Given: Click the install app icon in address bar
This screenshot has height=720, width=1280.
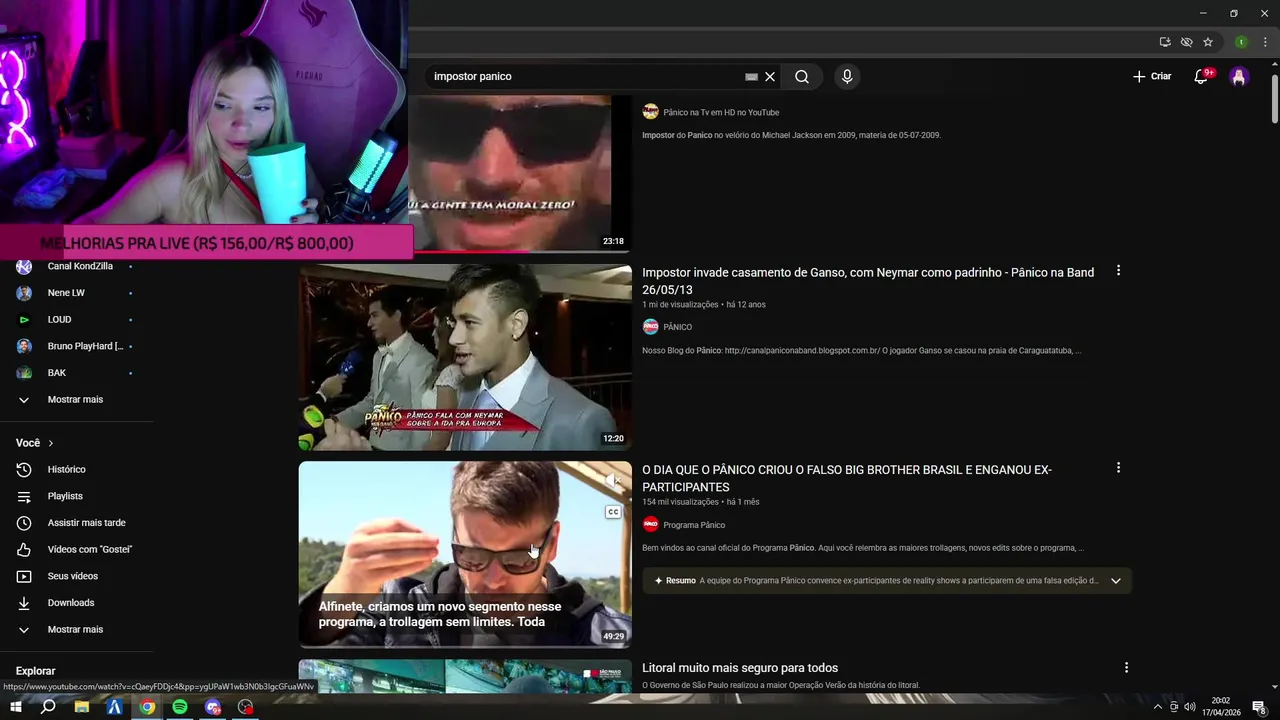Looking at the screenshot, I should tap(1165, 42).
